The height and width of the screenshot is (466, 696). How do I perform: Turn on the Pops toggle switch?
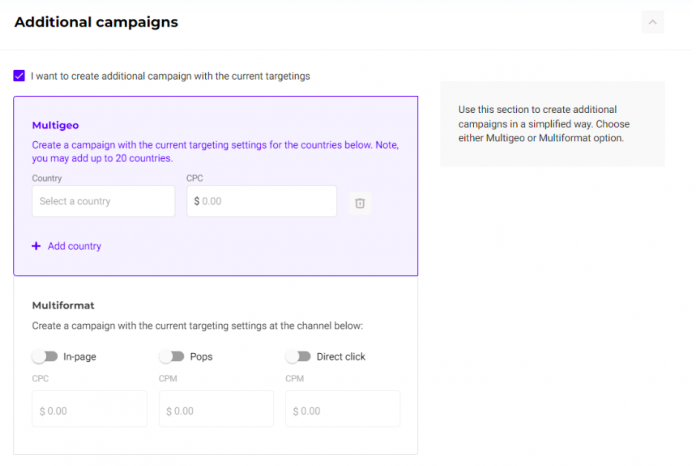coord(171,356)
